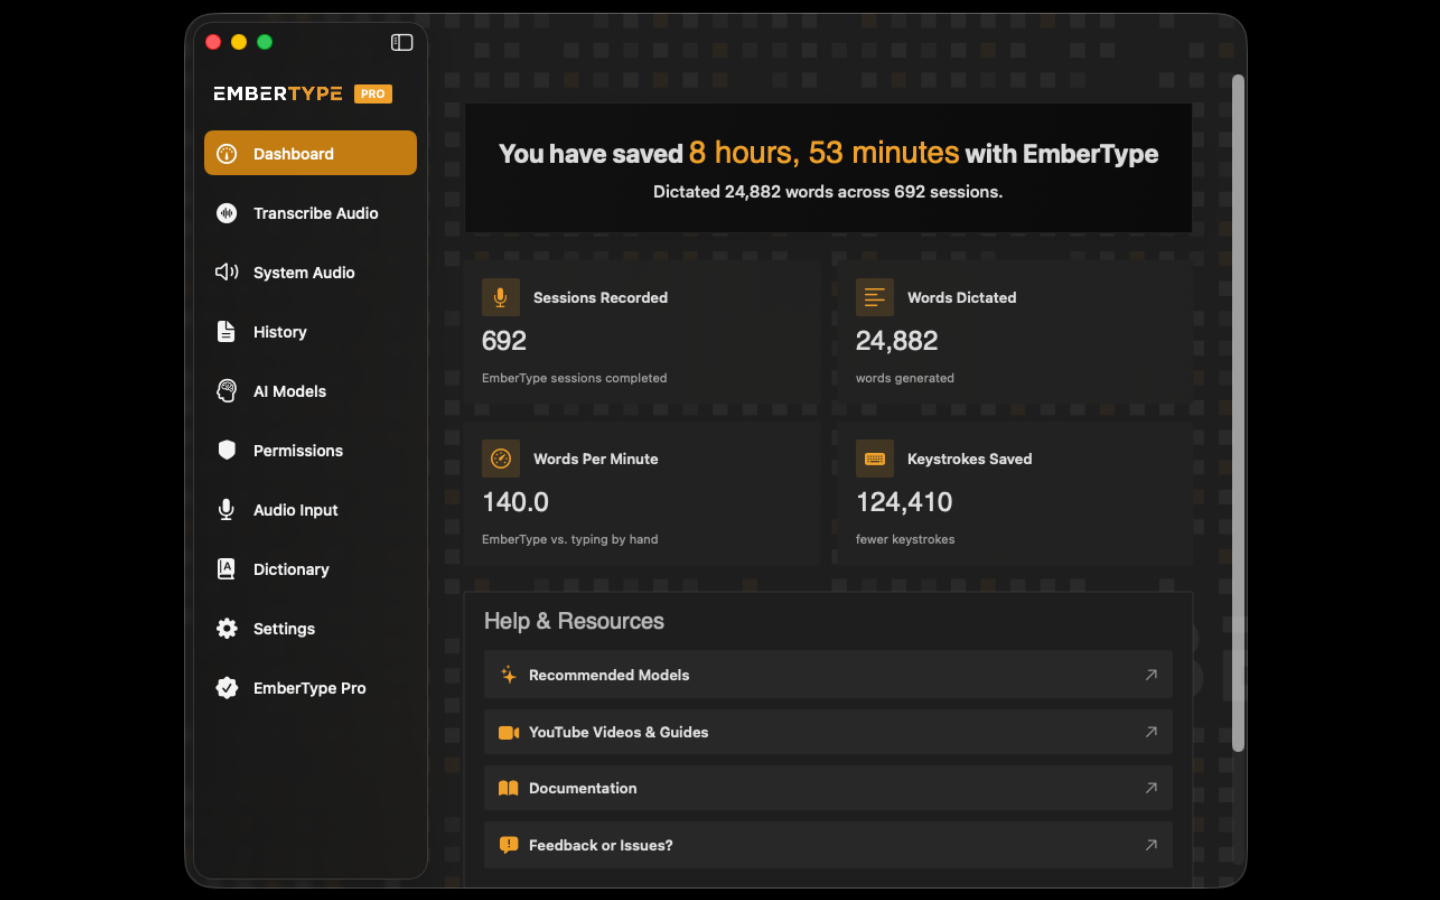Open the Transcribe Audio section
1440x900 pixels.
point(310,213)
